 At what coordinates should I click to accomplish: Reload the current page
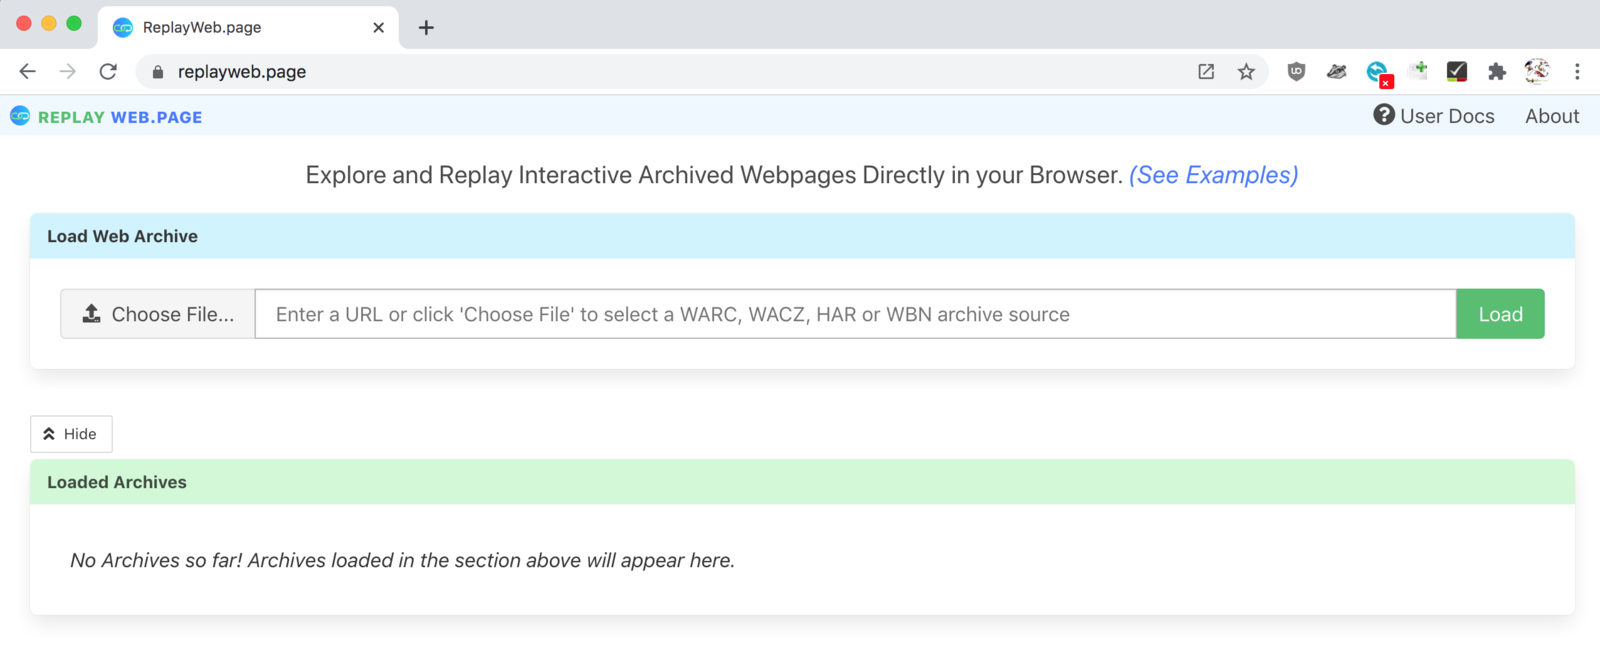point(108,71)
